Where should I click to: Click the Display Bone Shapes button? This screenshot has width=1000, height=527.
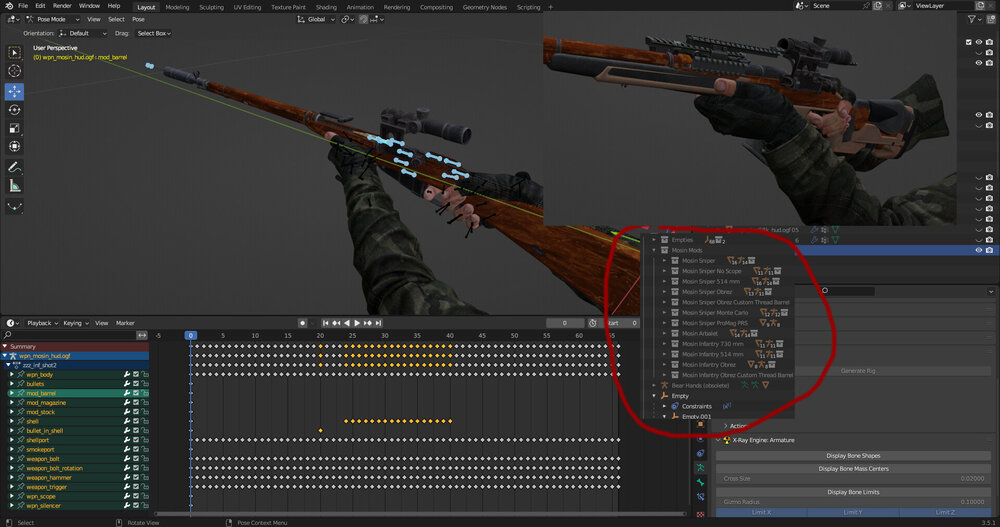coord(856,456)
